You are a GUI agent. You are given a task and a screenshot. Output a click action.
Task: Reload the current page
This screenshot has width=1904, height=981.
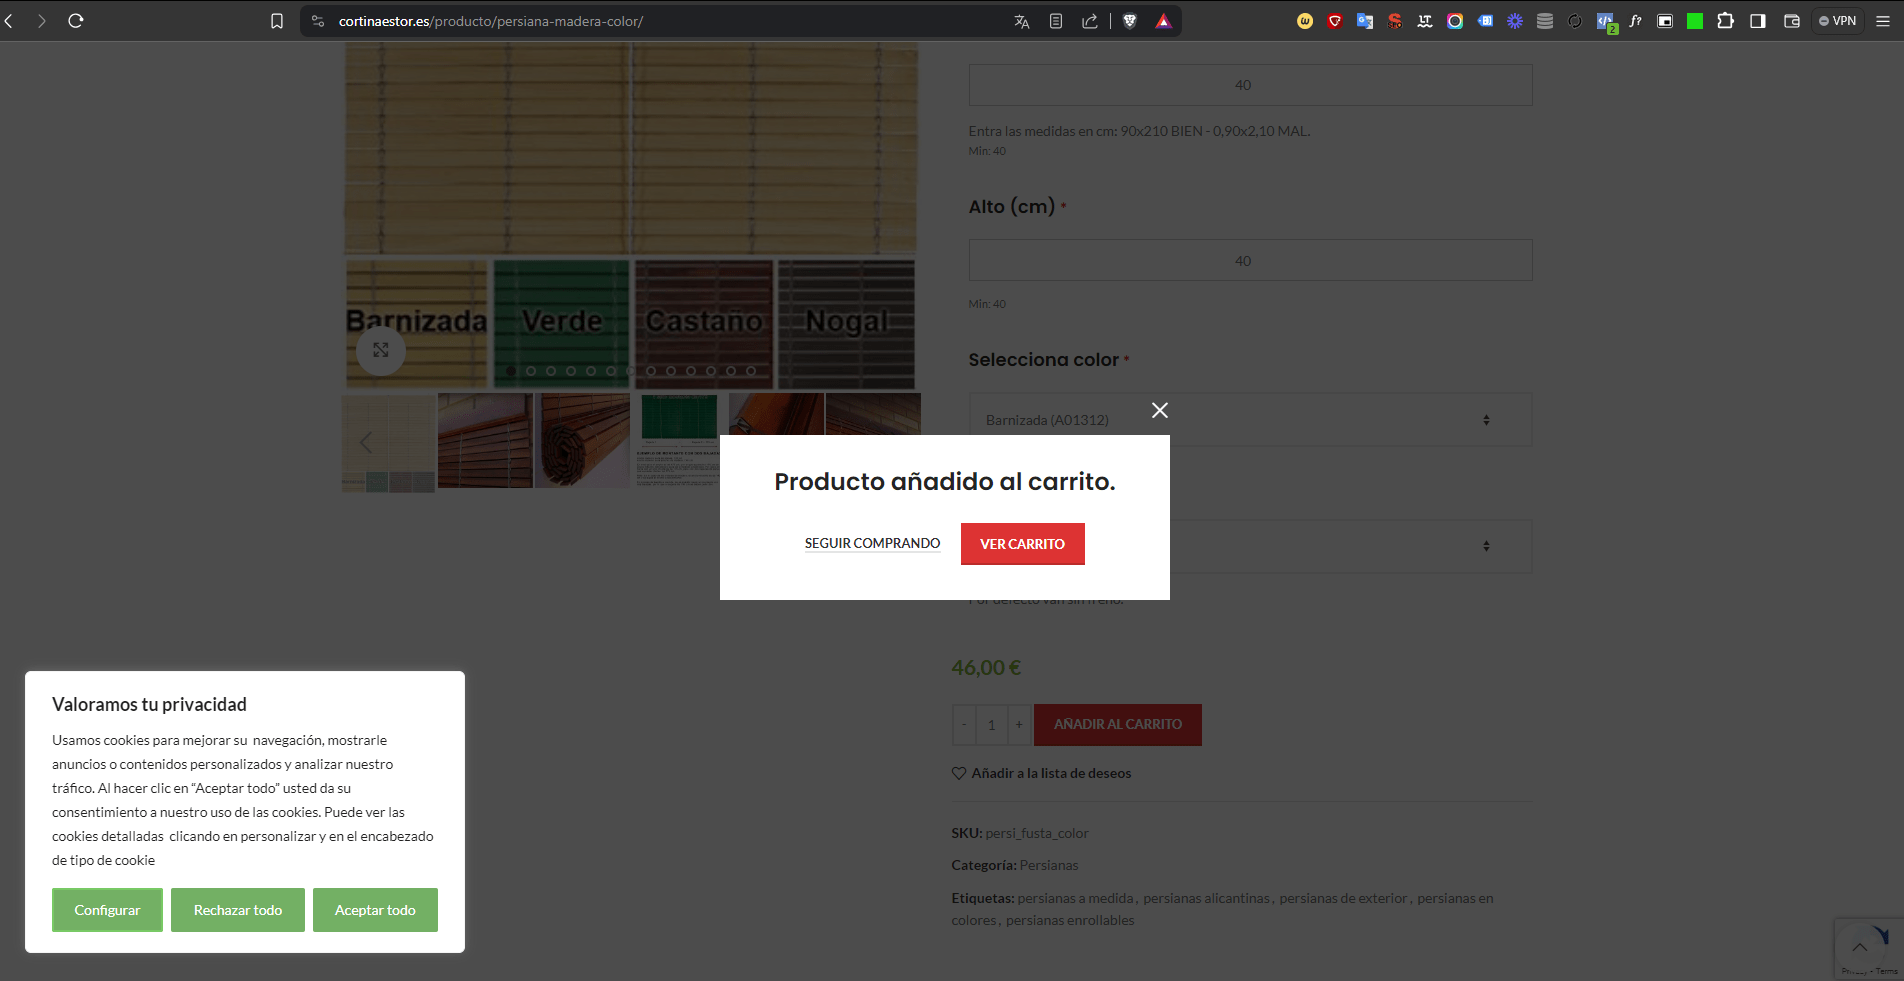(x=76, y=21)
